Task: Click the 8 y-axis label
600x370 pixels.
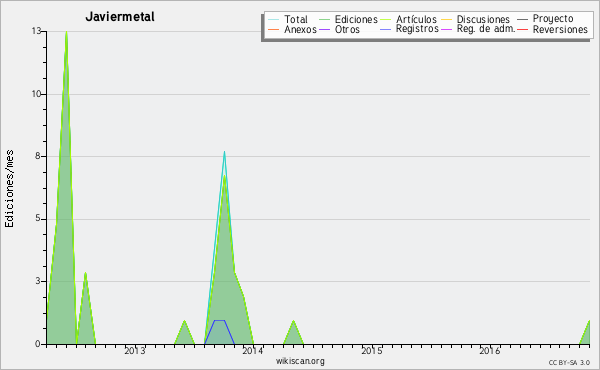Action: pyautogui.click(x=38, y=156)
